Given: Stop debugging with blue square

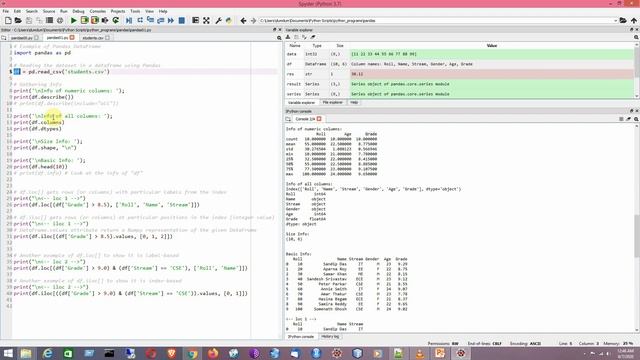Looking at the screenshot, I should [x=182, y=20].
